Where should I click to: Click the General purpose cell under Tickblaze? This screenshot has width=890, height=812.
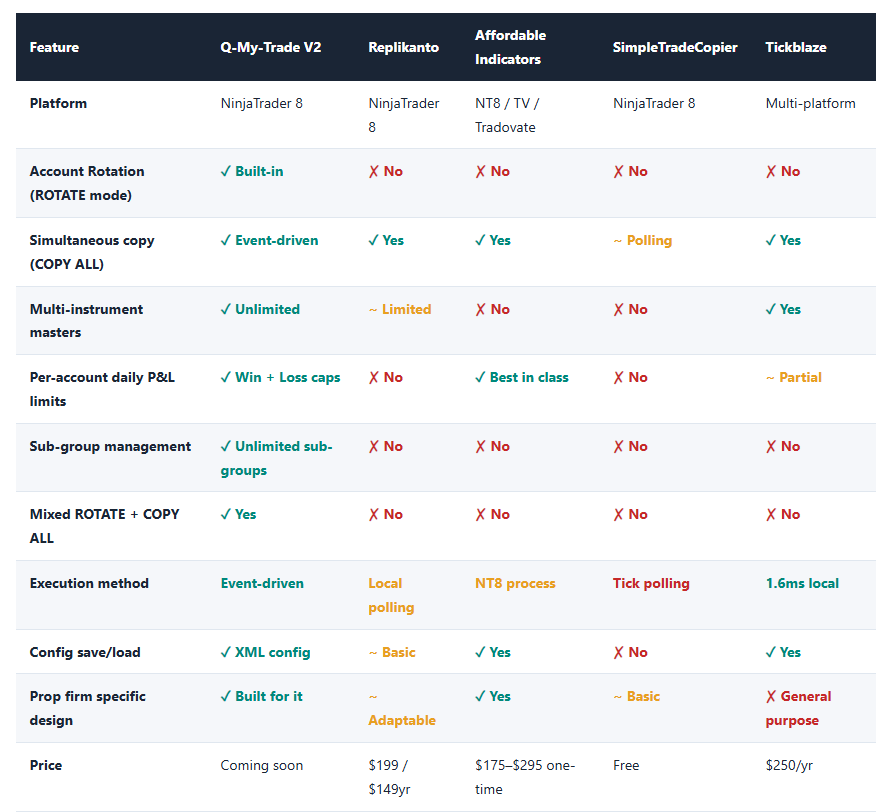[798, 708]
